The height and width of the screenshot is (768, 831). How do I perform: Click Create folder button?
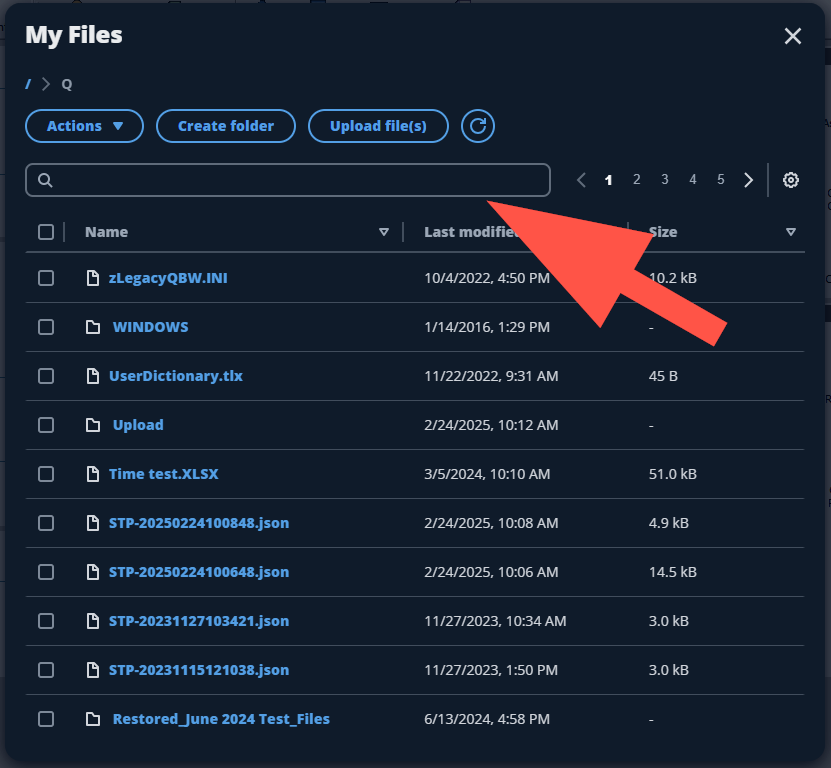pyautogui.click(x=226, y=126)
